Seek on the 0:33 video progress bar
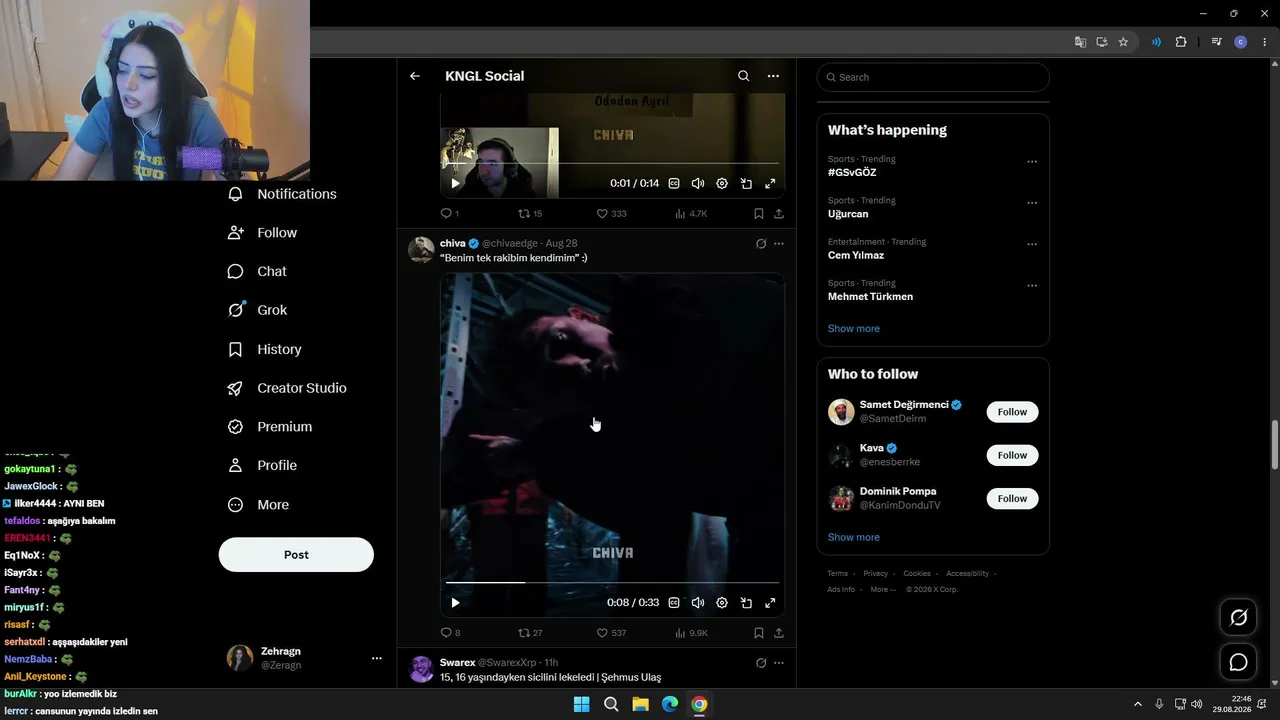Viewport: 1280px width, 720px height. (612, 582)
